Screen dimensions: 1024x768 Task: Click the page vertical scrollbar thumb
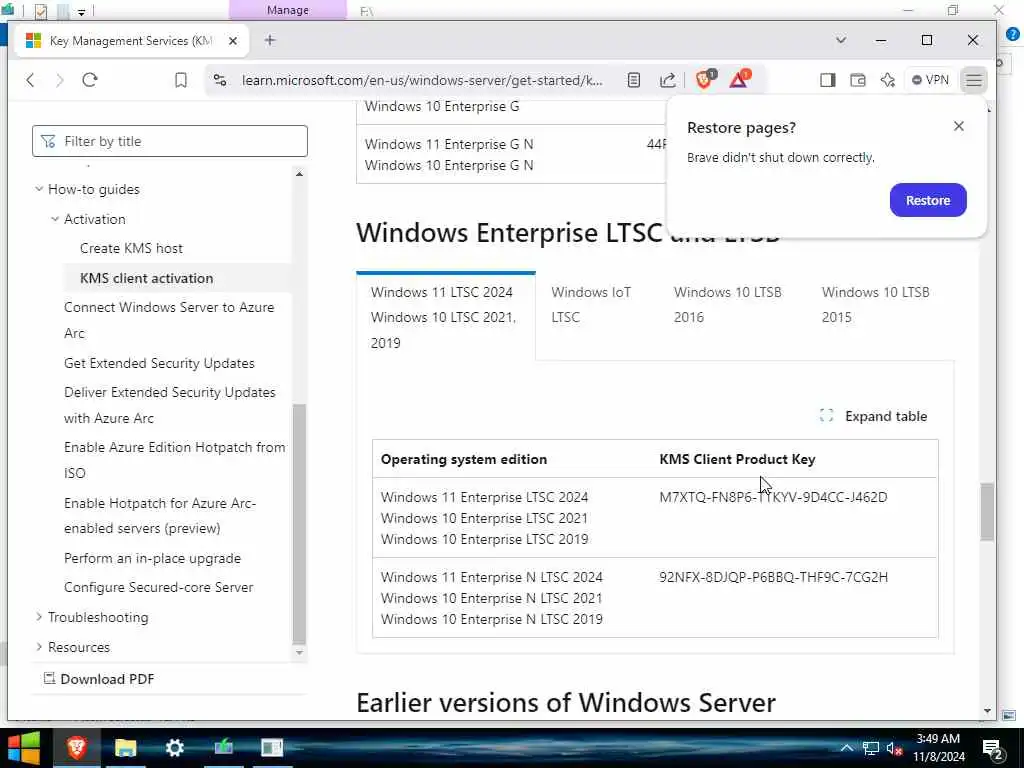(987, 511)
